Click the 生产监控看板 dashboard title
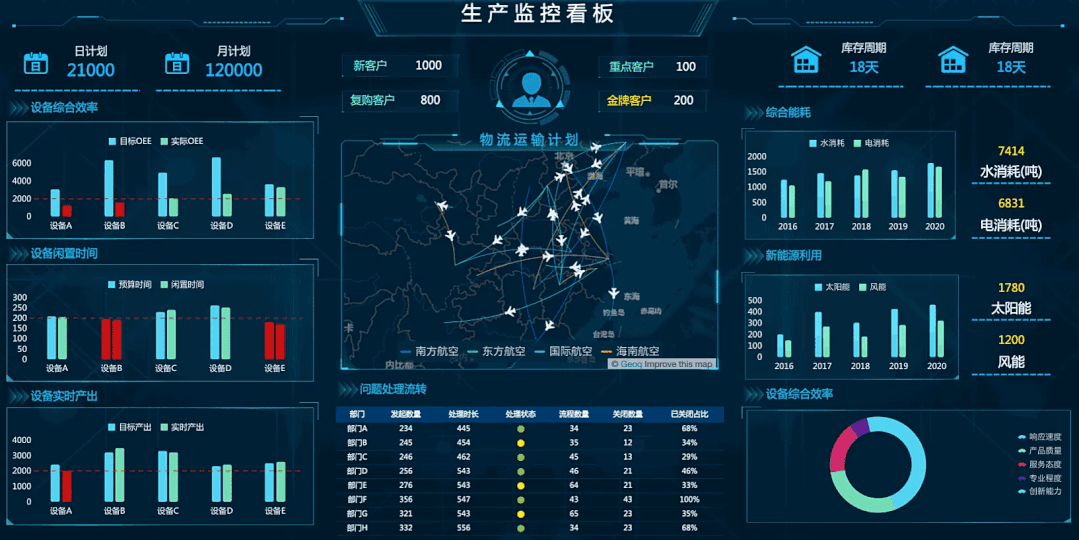Screen dimensions: 1079x540 point(537,13)
